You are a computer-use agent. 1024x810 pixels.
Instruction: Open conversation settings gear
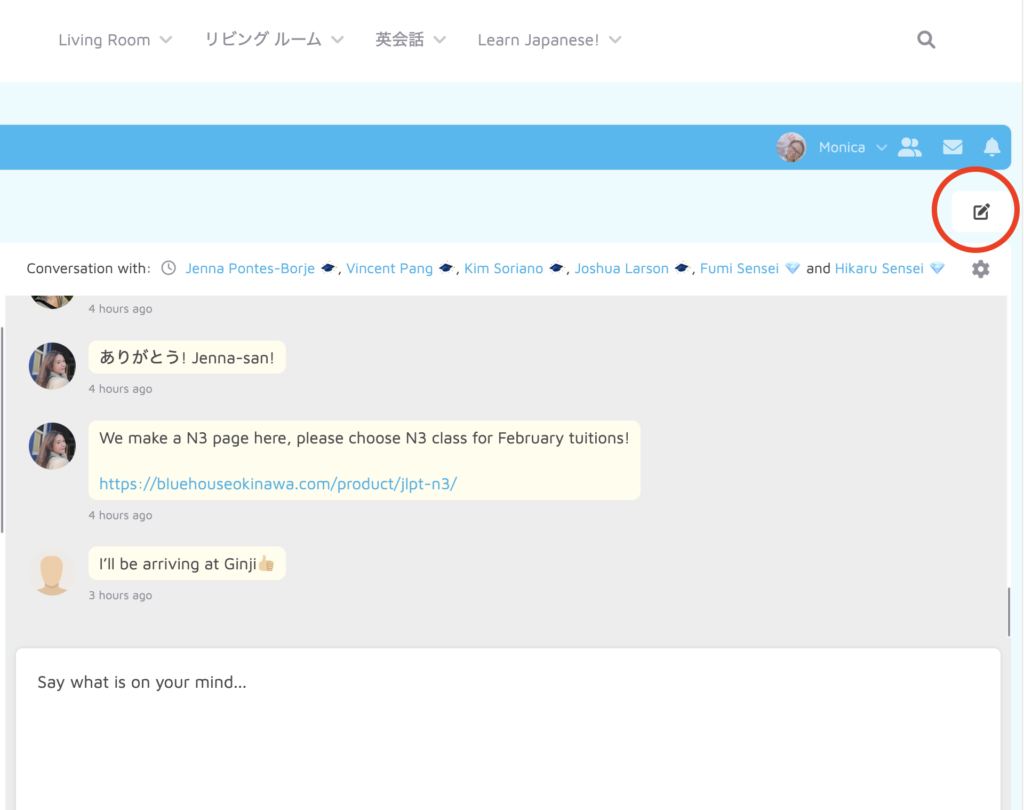(x=980, y=269)
